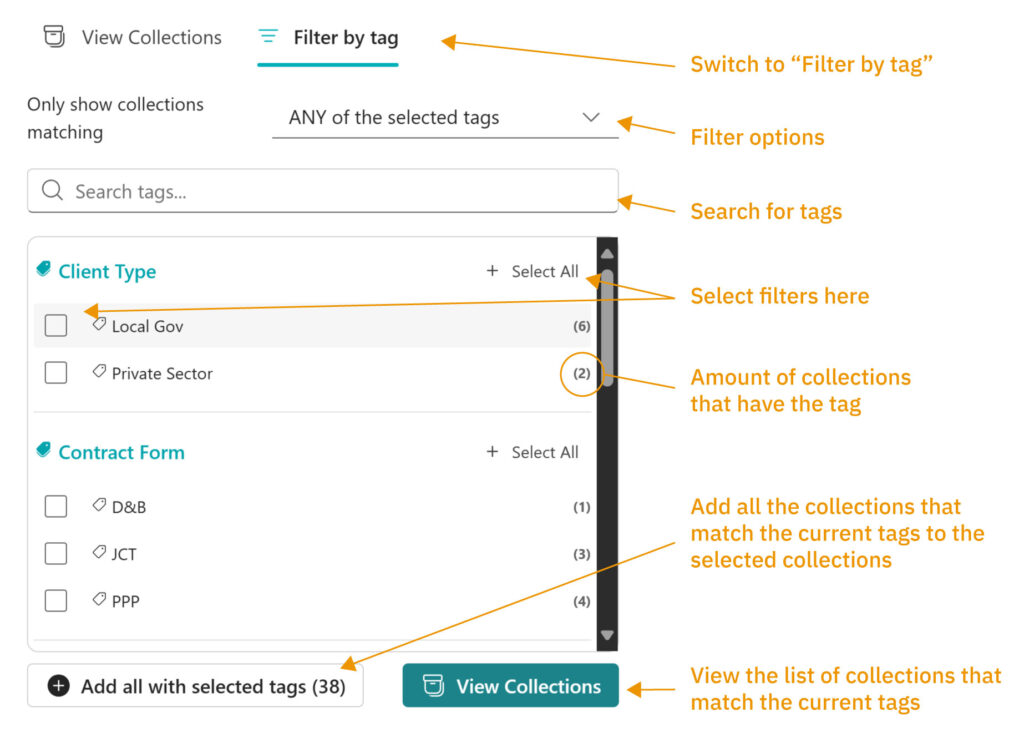
Task: Click the tag icon next to Private Sector
Action: click(x=99, y=372)
